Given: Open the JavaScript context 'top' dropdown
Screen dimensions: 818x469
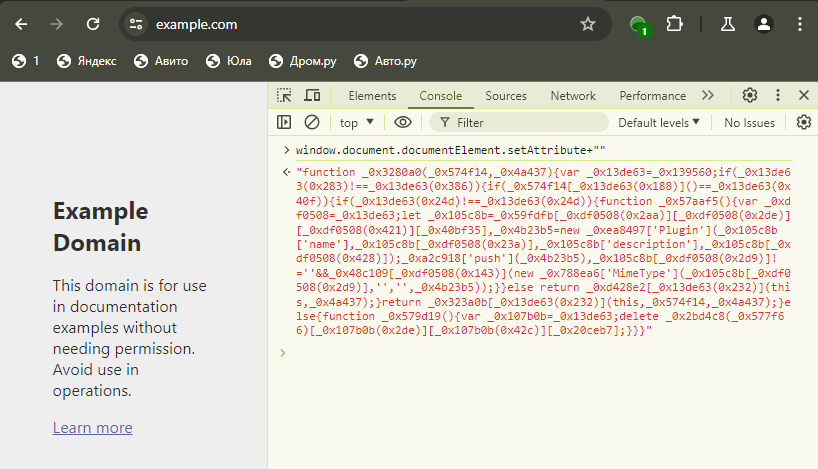Looking at the screenshot, I should [x=357, y=122].
